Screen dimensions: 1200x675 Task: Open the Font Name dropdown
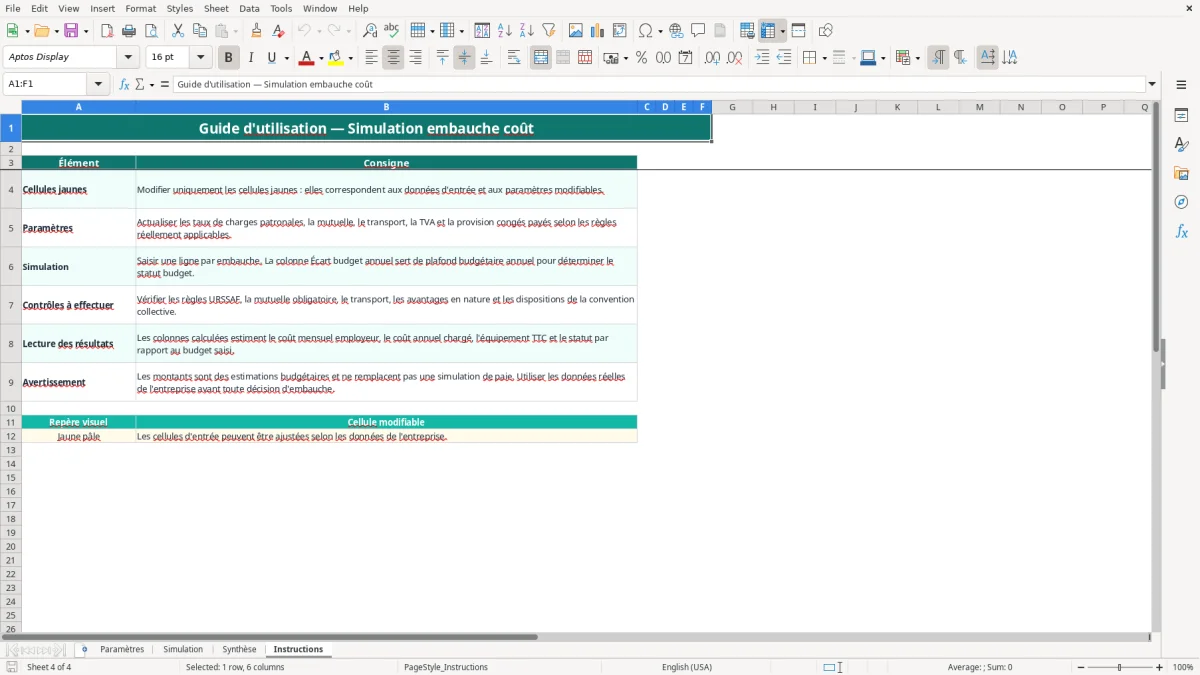click(x=128, y=58)
